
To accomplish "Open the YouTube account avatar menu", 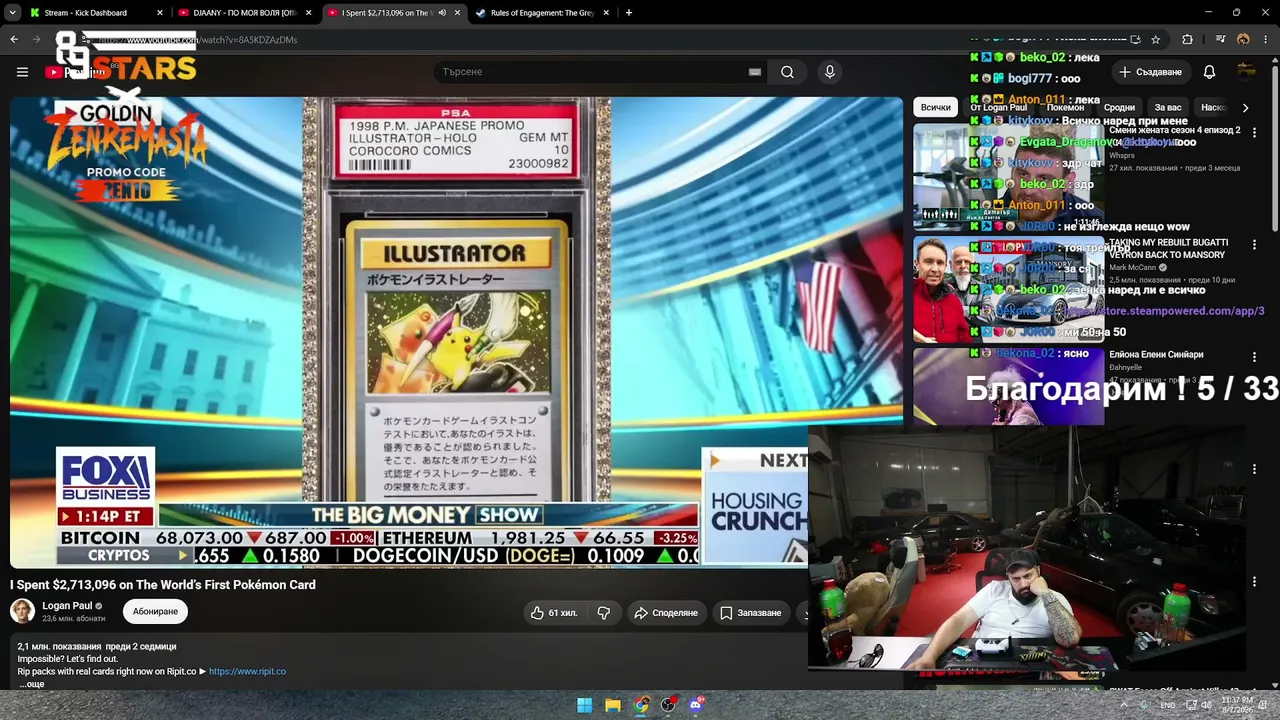I will [x=1246, y=72].
